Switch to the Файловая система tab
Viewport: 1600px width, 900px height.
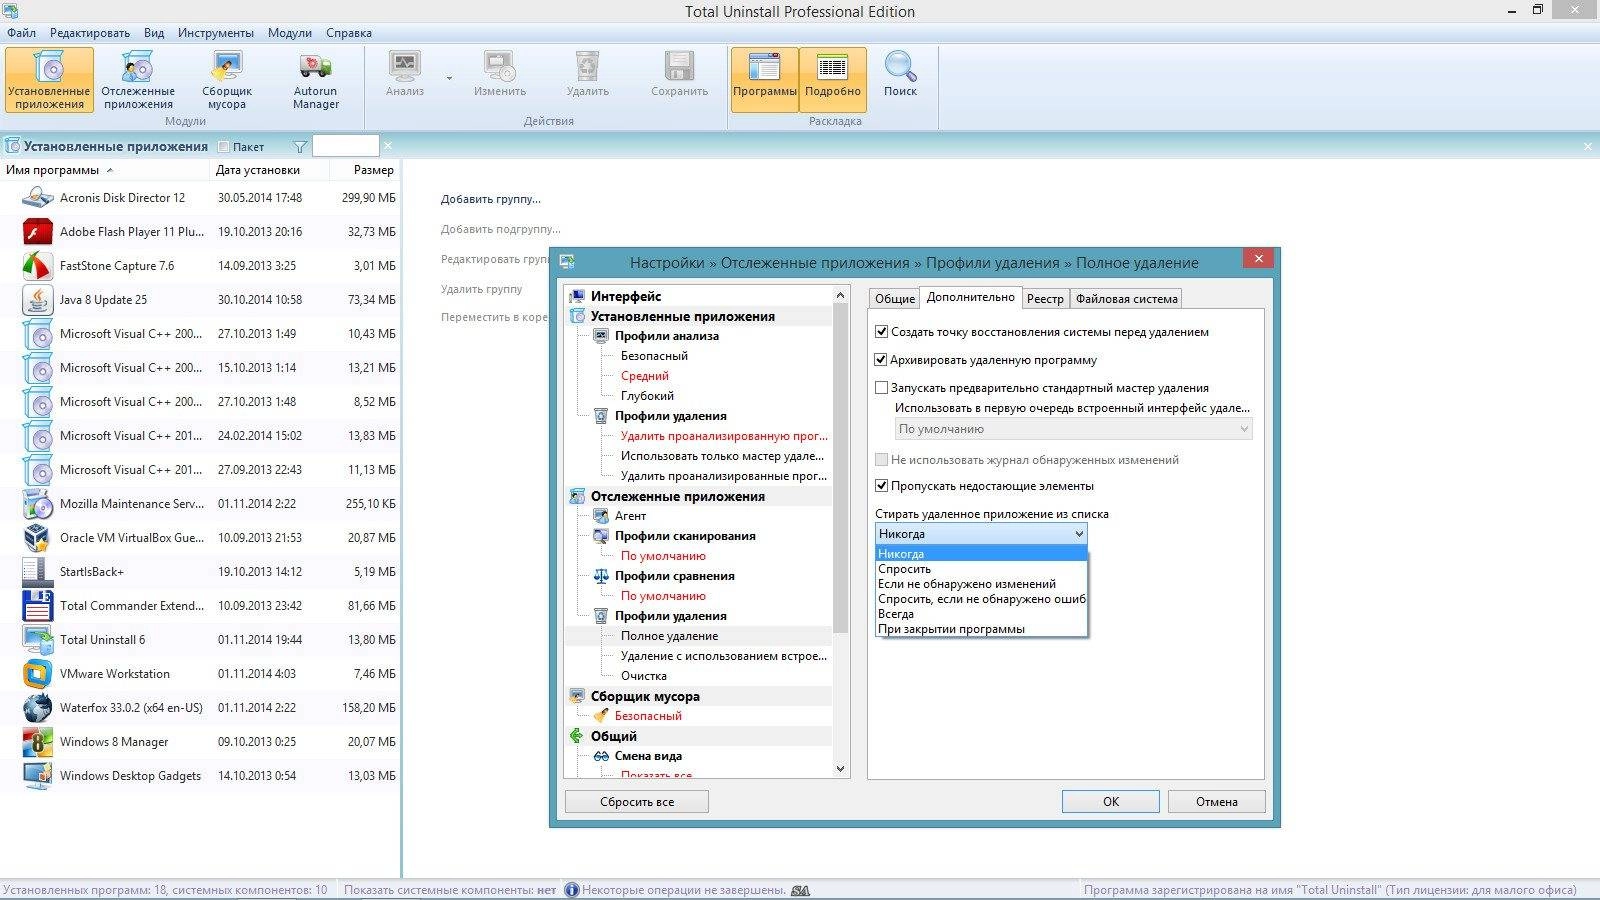[1126, 299]
